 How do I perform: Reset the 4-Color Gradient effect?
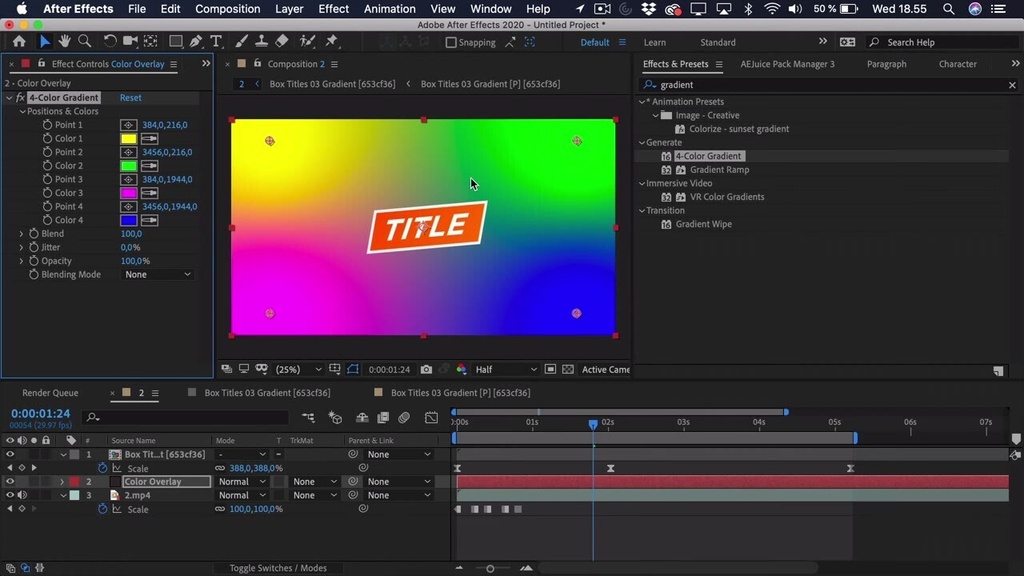131,97
